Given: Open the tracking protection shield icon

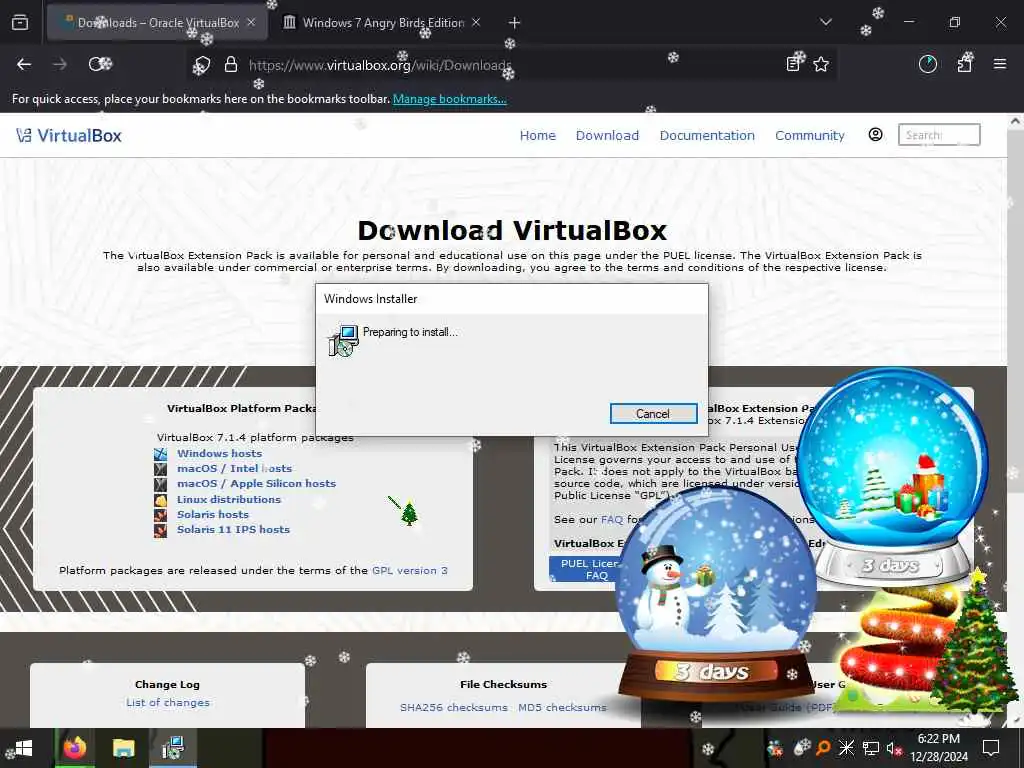Looking at the screenshot, I should (x=201, y=65).
